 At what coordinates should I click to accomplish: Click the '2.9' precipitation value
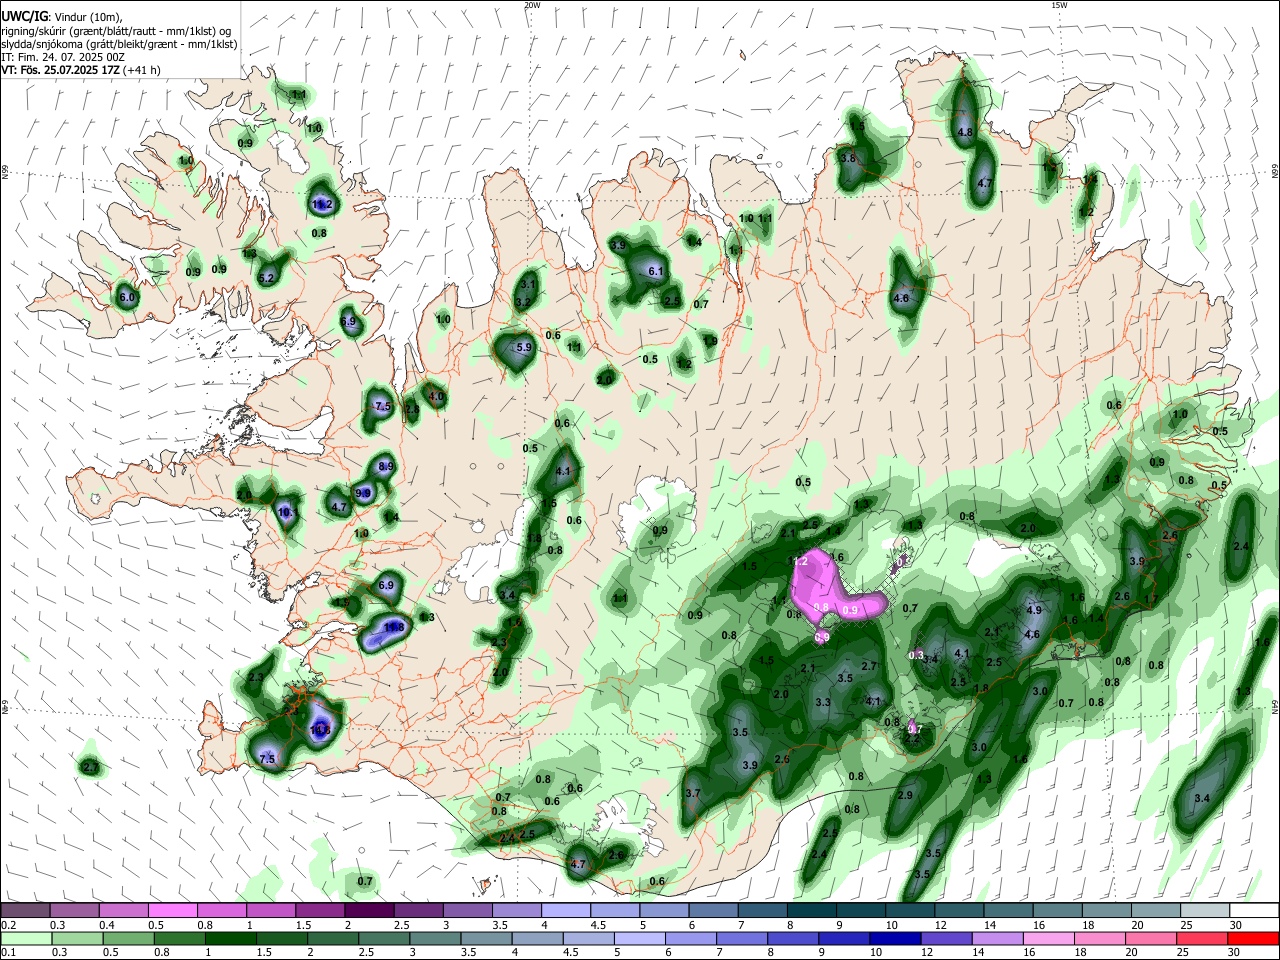[x=906, y=795]
